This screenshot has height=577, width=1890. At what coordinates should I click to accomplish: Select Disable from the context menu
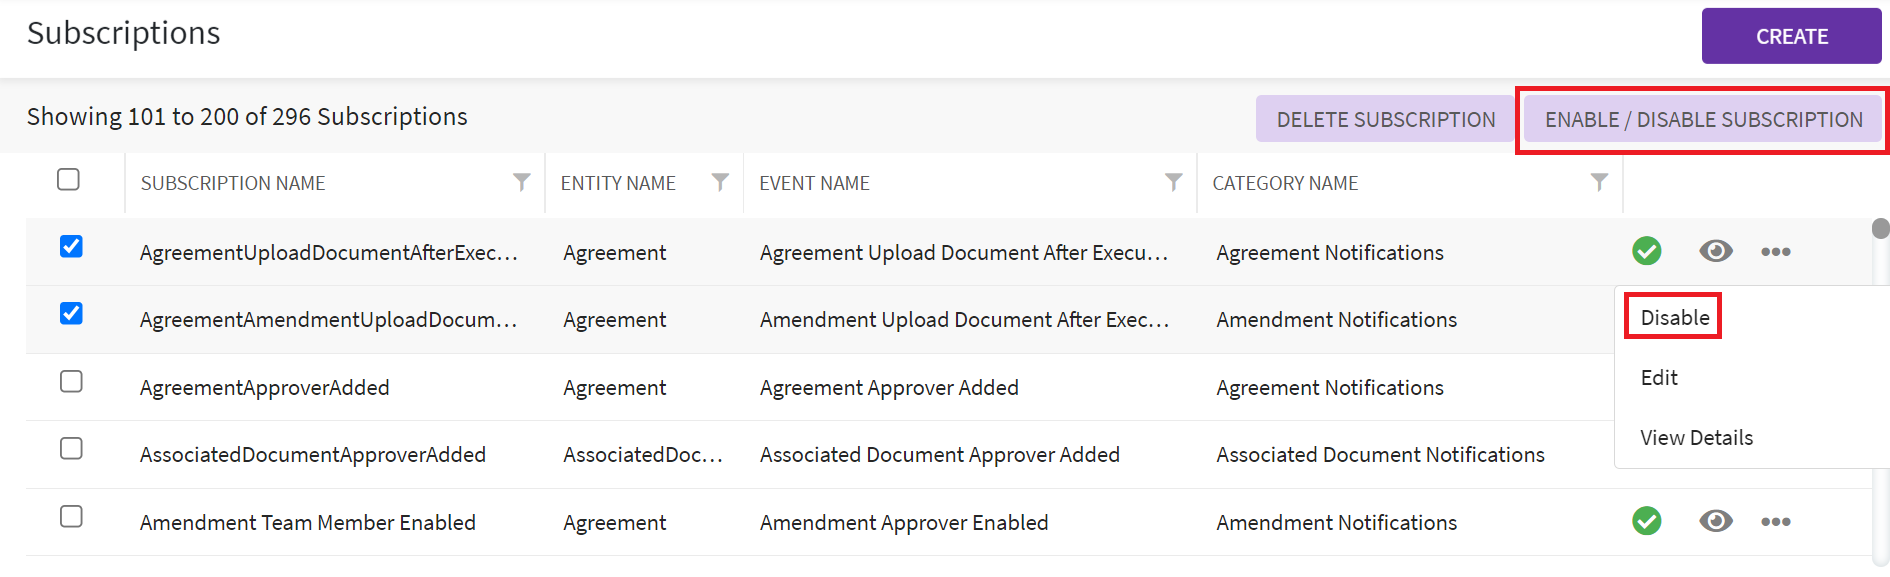[1674, 318]
